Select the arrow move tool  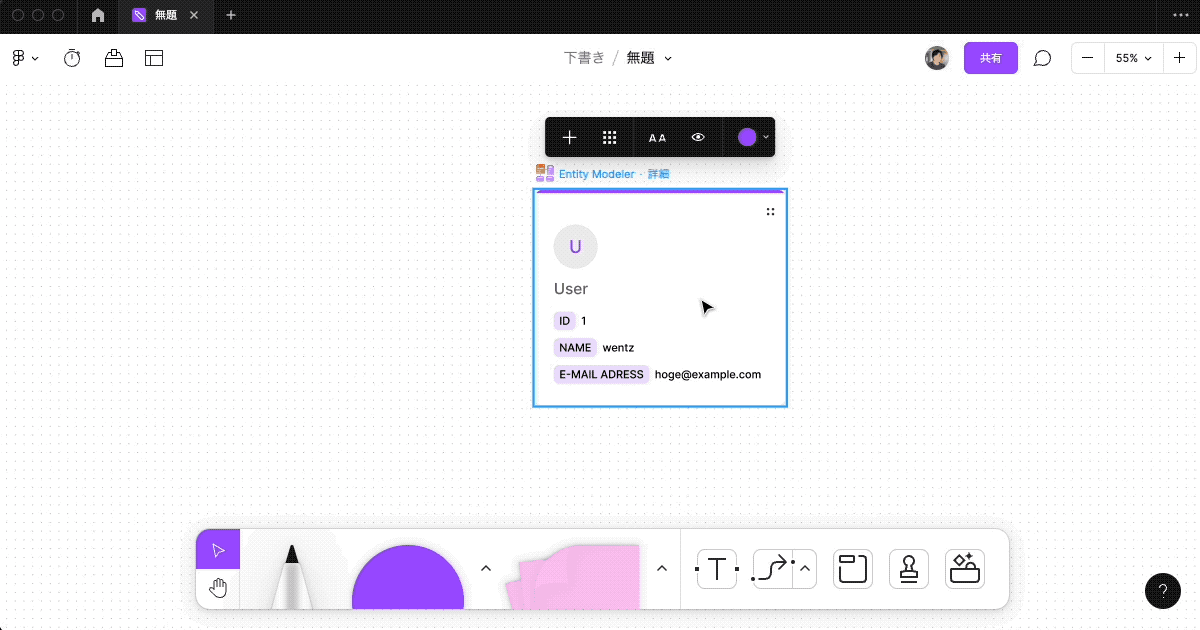pyautogui.click(x=218, y=549)
